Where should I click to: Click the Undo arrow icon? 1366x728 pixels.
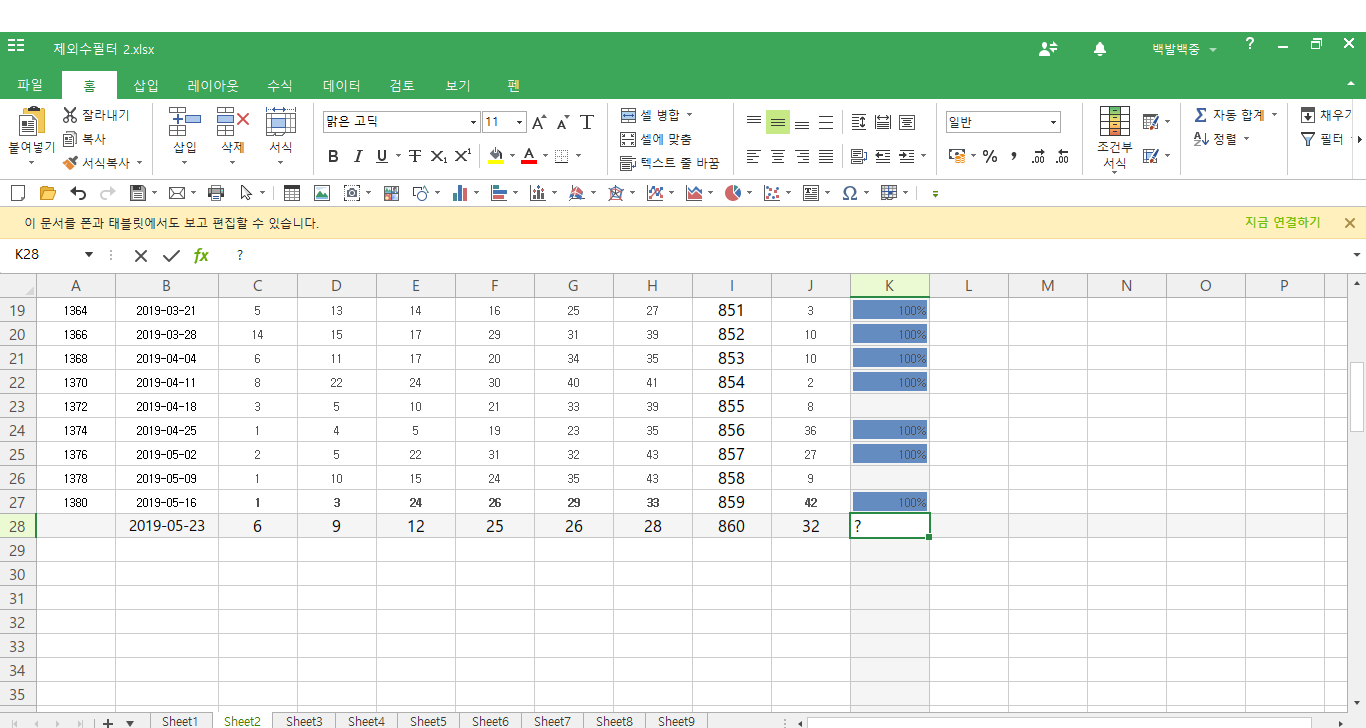pyautogui.click(x=78, y=193)
